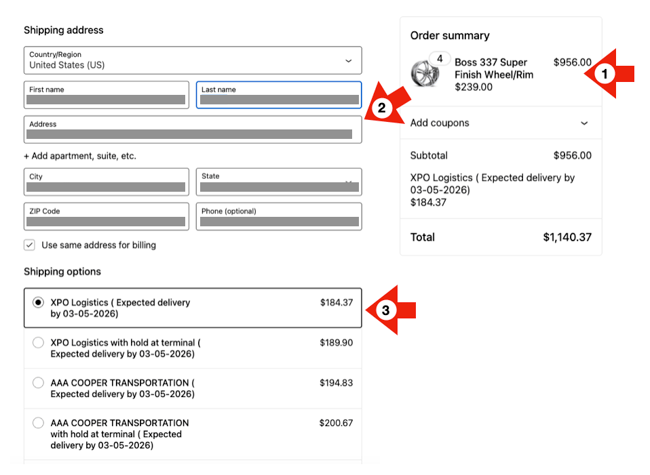Choose XPO Logistics with hold at terminal
This screenshot has height=475, width=650.
click(39, 343)
